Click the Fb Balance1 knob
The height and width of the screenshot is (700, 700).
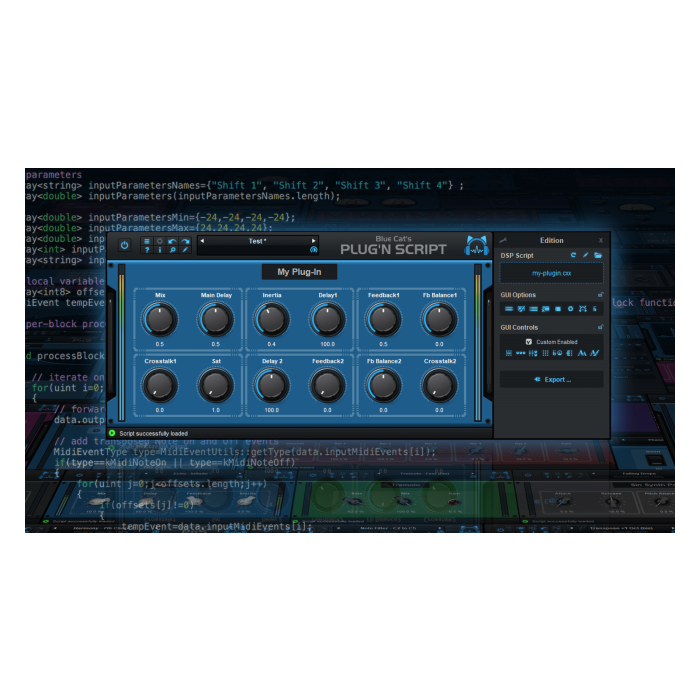(x=439, y=319)
